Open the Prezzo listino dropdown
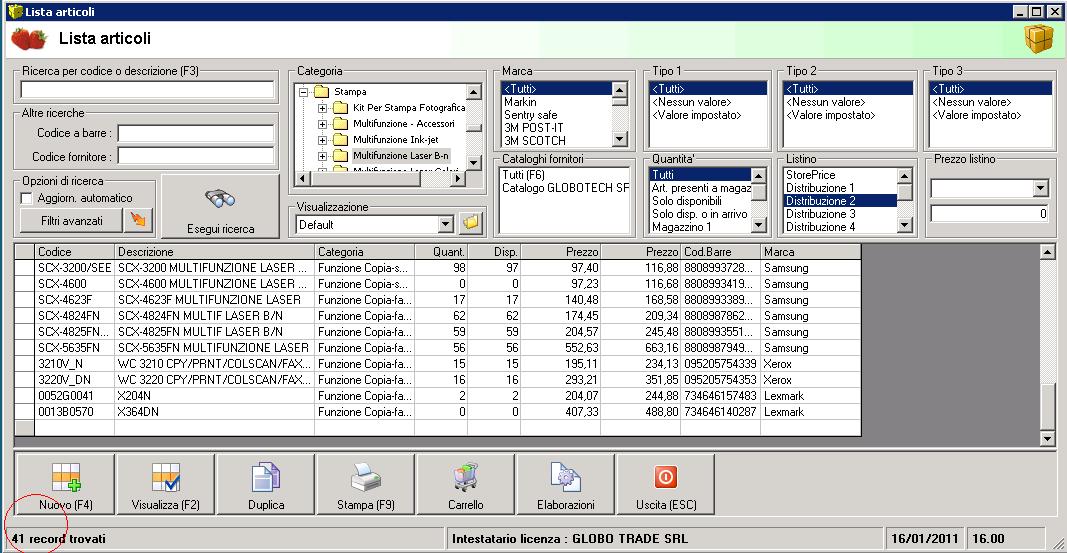Viewport: 1067px width, 553px height. [x=1040, y=188]
